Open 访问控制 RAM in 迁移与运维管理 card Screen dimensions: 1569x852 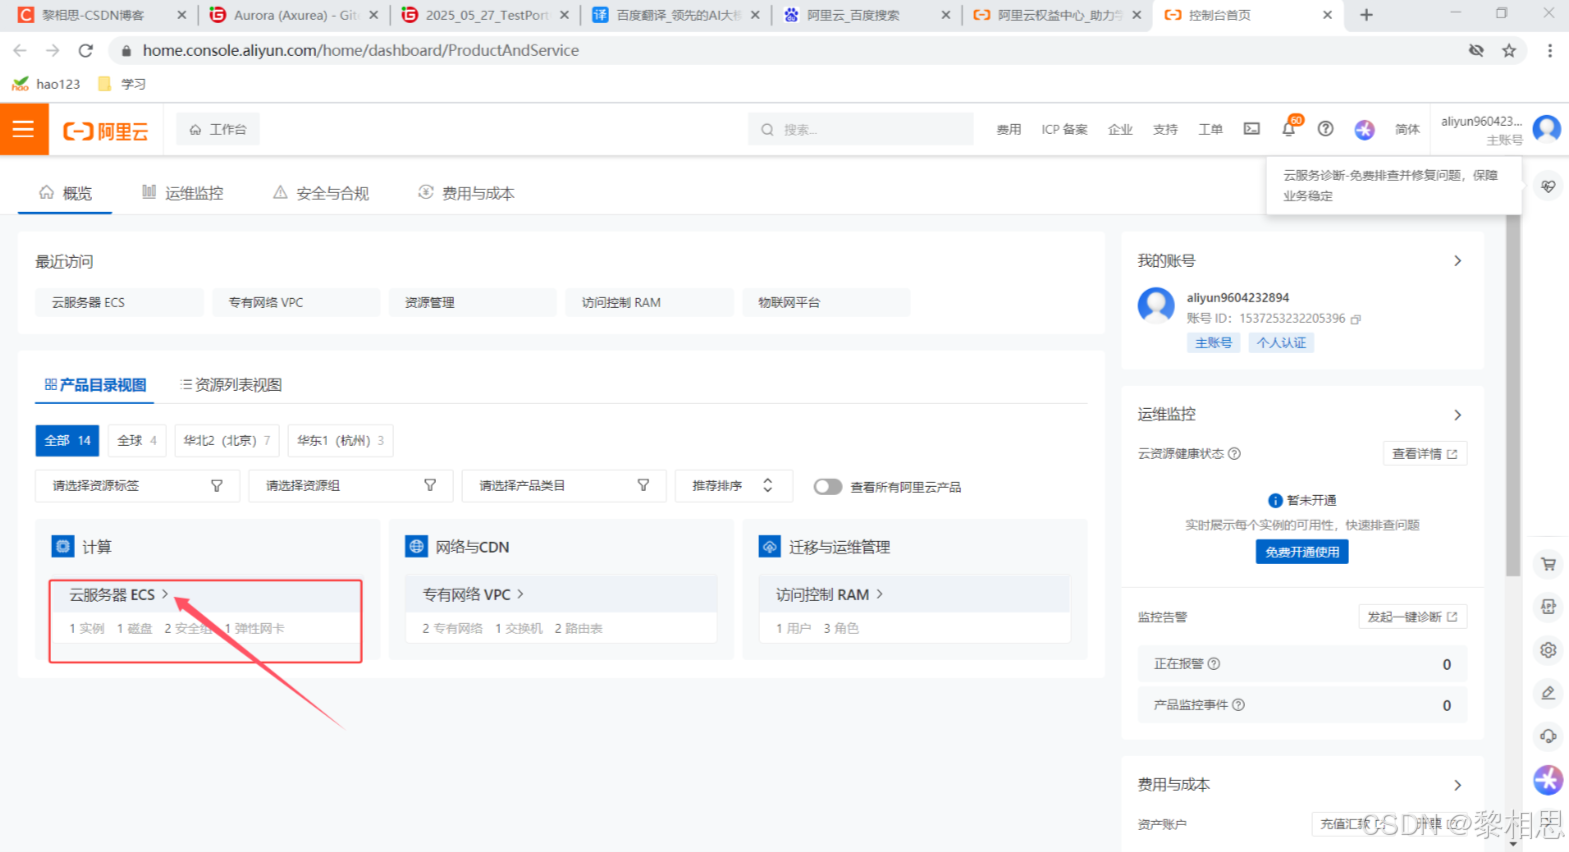[829, 595]
